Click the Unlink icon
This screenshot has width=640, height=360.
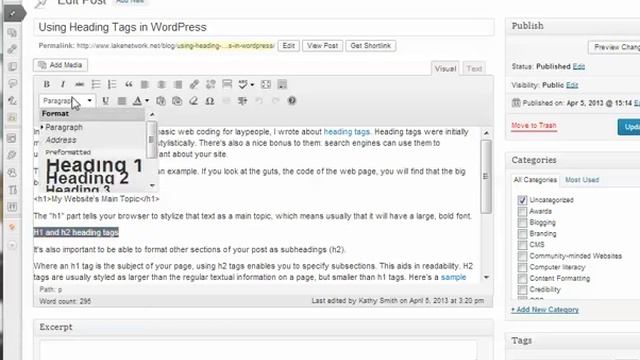[211, 84]
